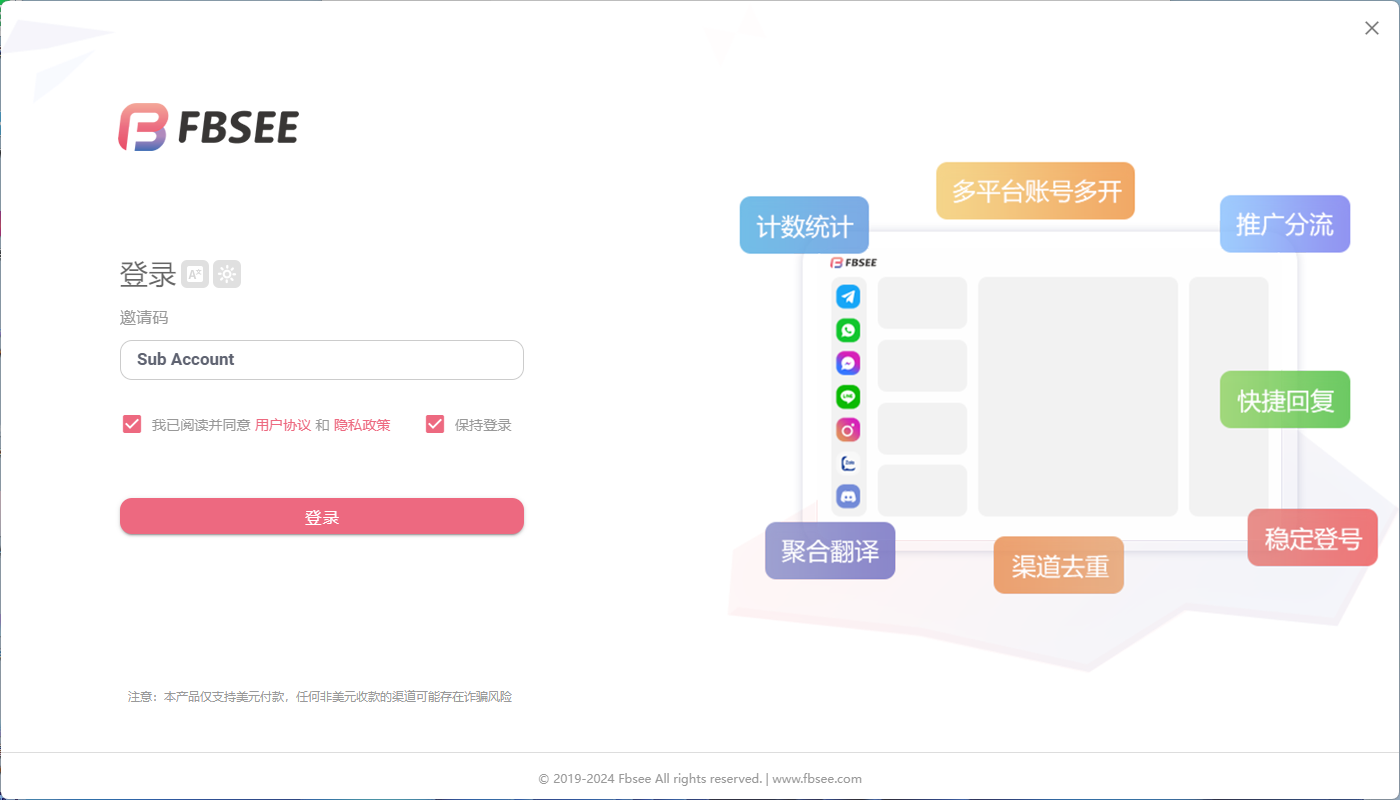Click the WhatsApp icon in the preview

848,330
